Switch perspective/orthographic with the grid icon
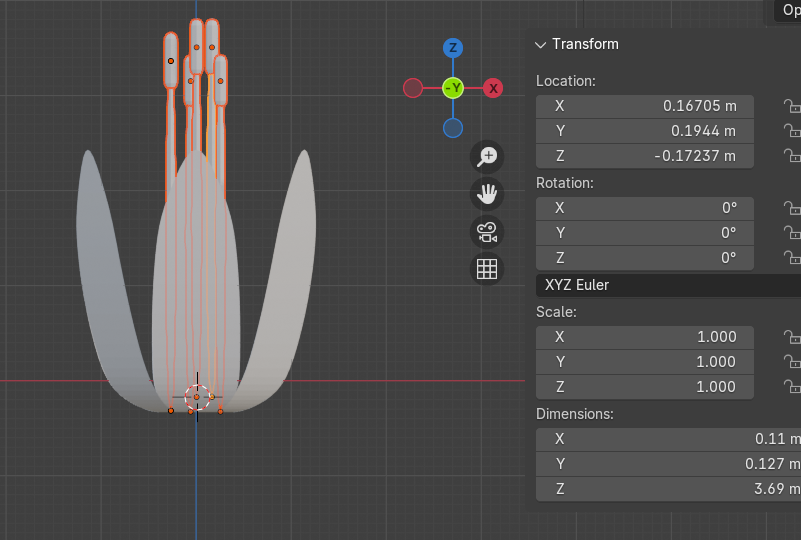801x540 pixels. tap(487, 269)
